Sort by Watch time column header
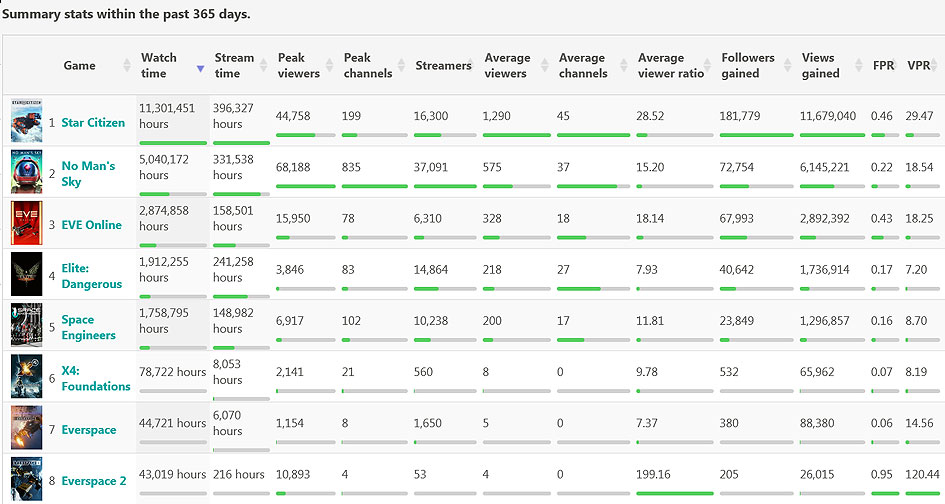The image size is (945, 504). click(x=159, y=65)
